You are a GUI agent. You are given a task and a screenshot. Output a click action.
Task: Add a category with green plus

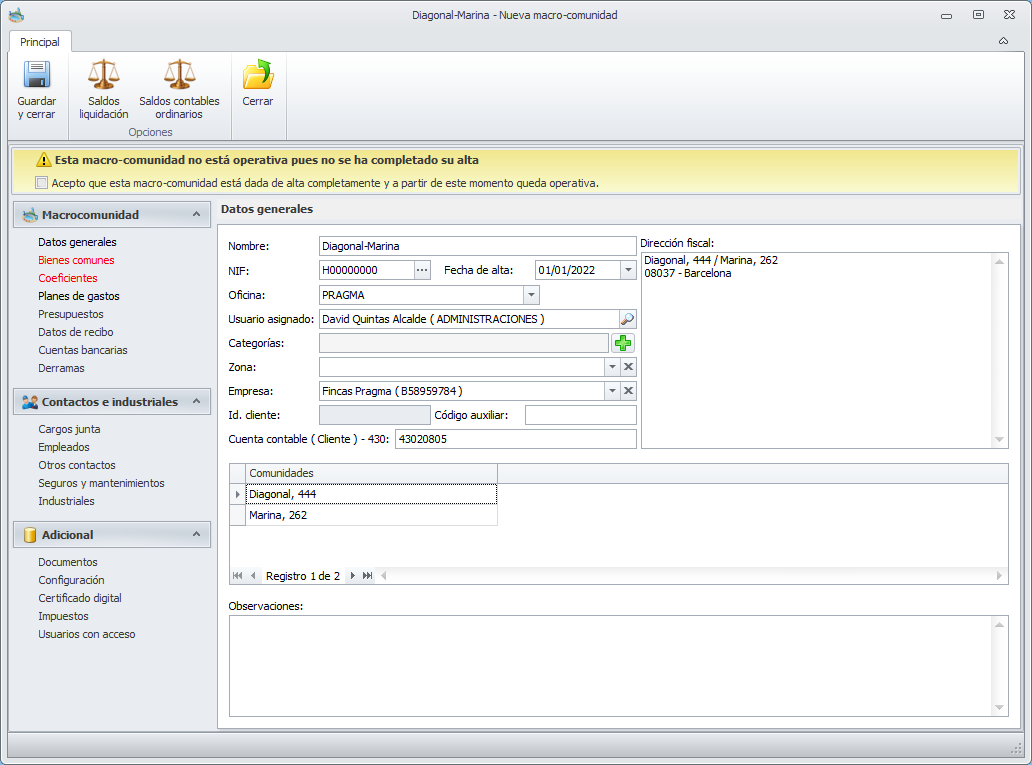coord(623,343)
